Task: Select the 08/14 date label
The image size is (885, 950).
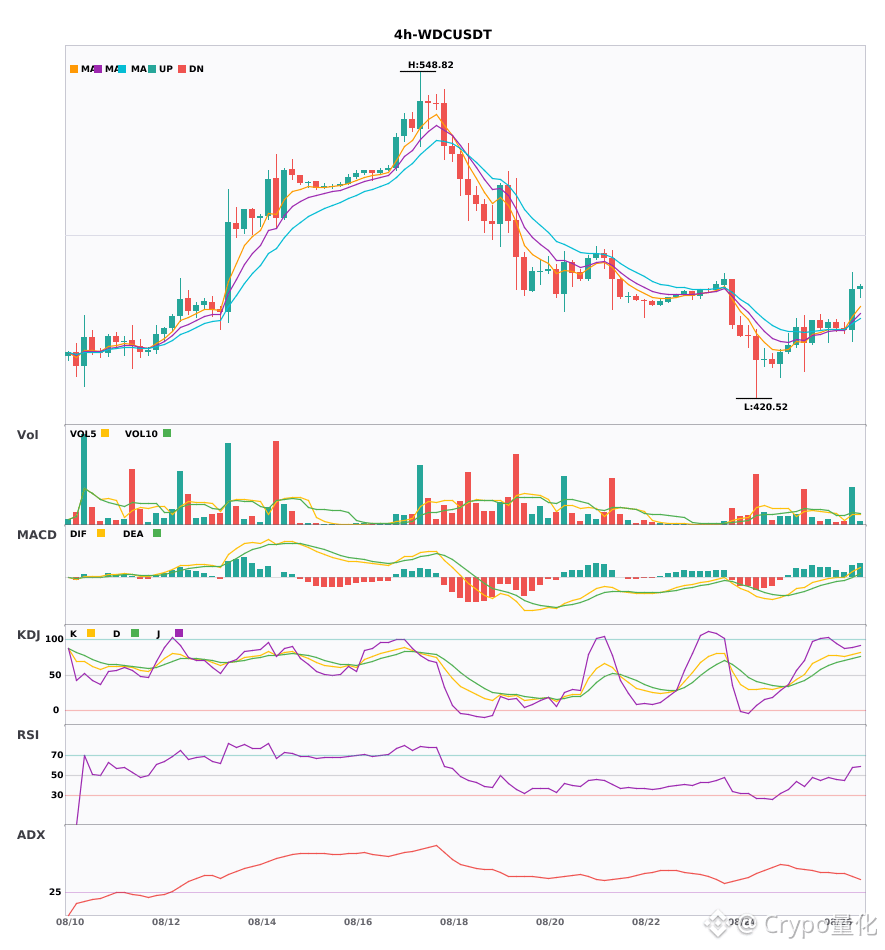Action: pos(262,922)
